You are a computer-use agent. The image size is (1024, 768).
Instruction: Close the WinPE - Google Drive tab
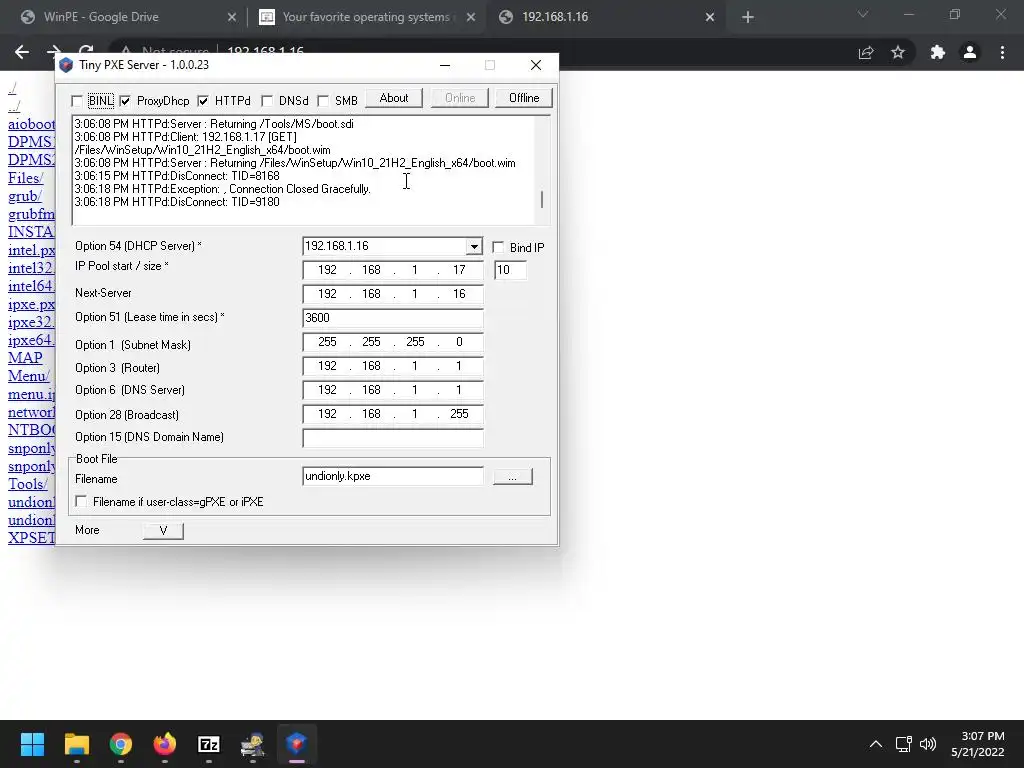point(232,17)
